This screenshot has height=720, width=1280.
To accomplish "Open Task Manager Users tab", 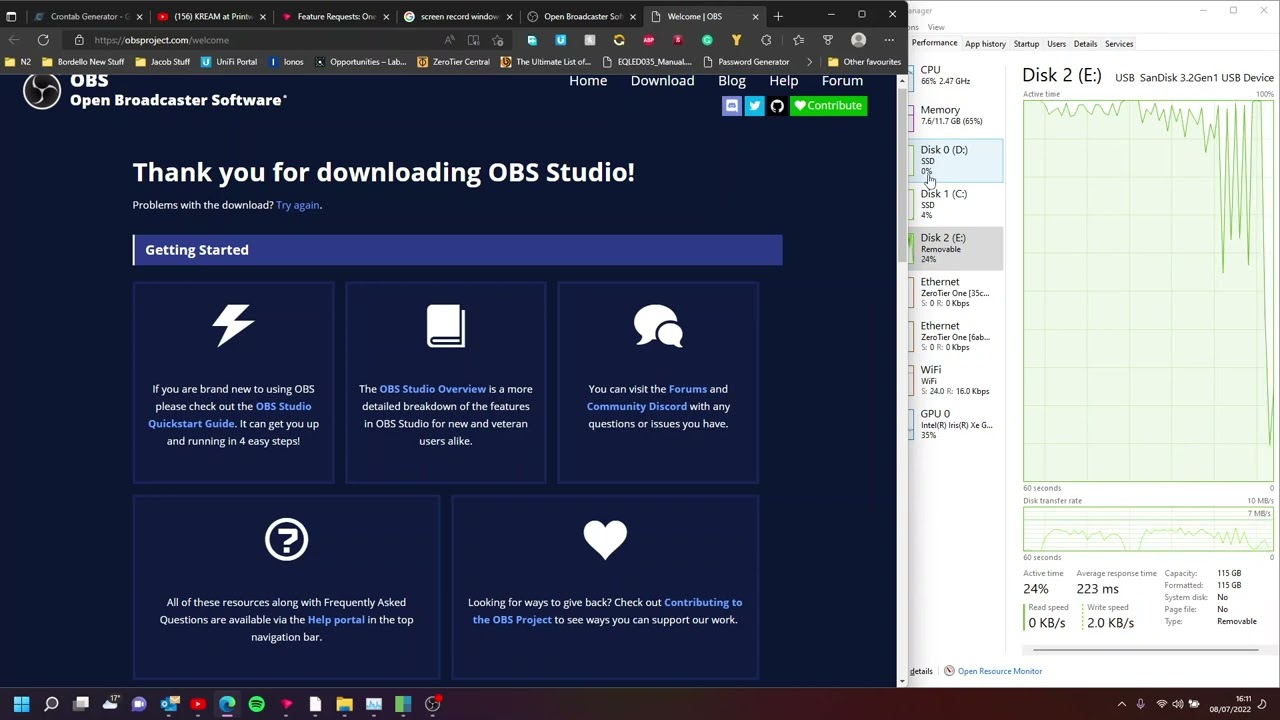I will pos(1056,44).
